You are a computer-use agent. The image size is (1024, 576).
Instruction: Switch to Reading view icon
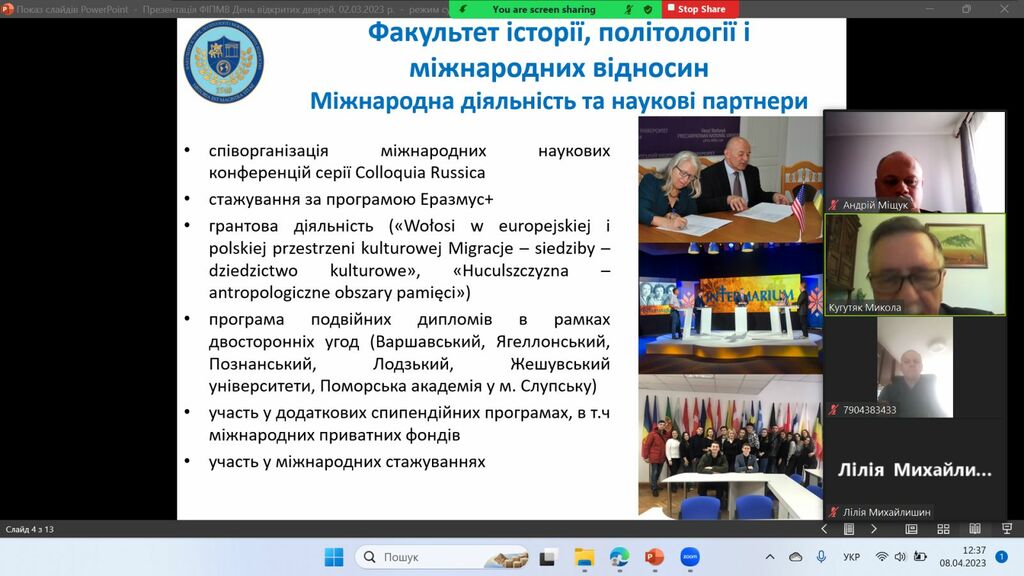click(x=975, y=529)
